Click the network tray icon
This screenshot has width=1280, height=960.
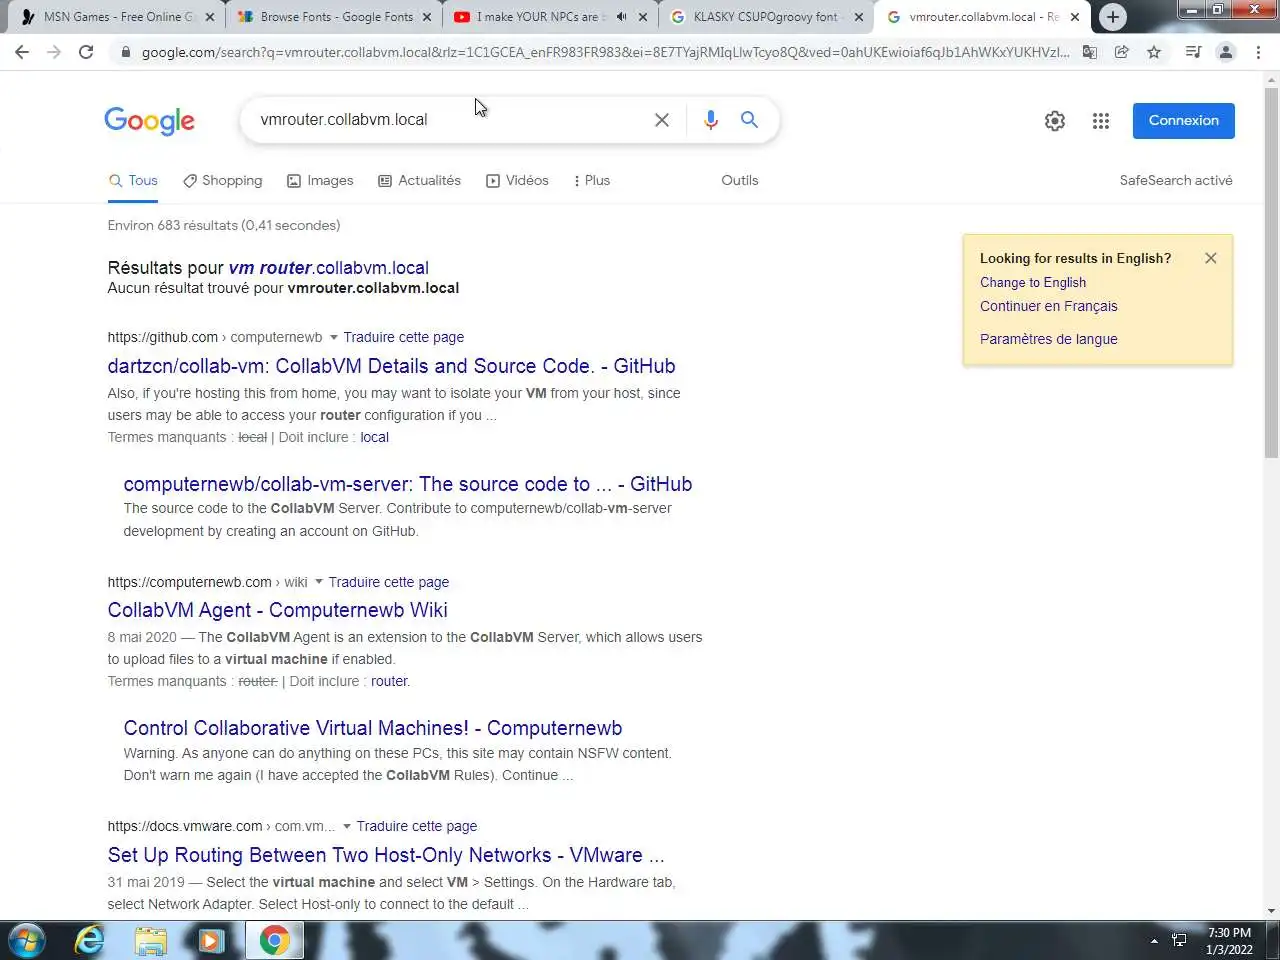[x=1179, y=941]
